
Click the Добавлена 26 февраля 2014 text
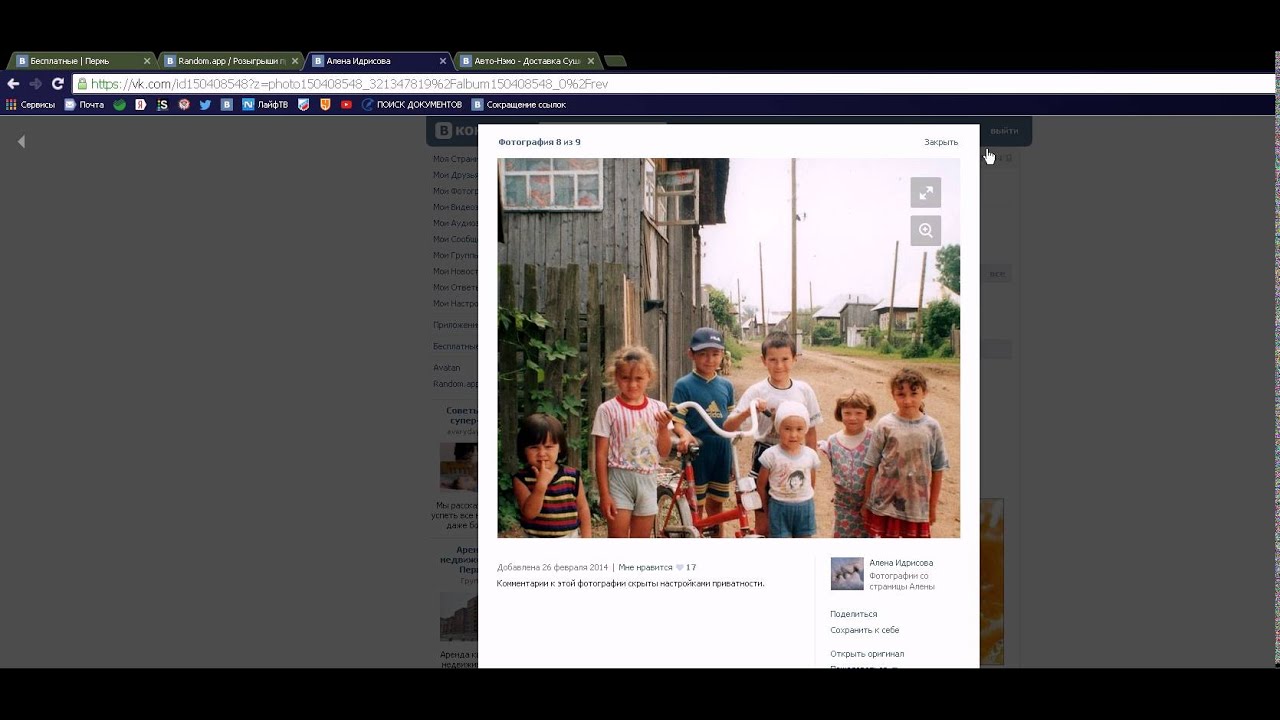coord(552,567)
